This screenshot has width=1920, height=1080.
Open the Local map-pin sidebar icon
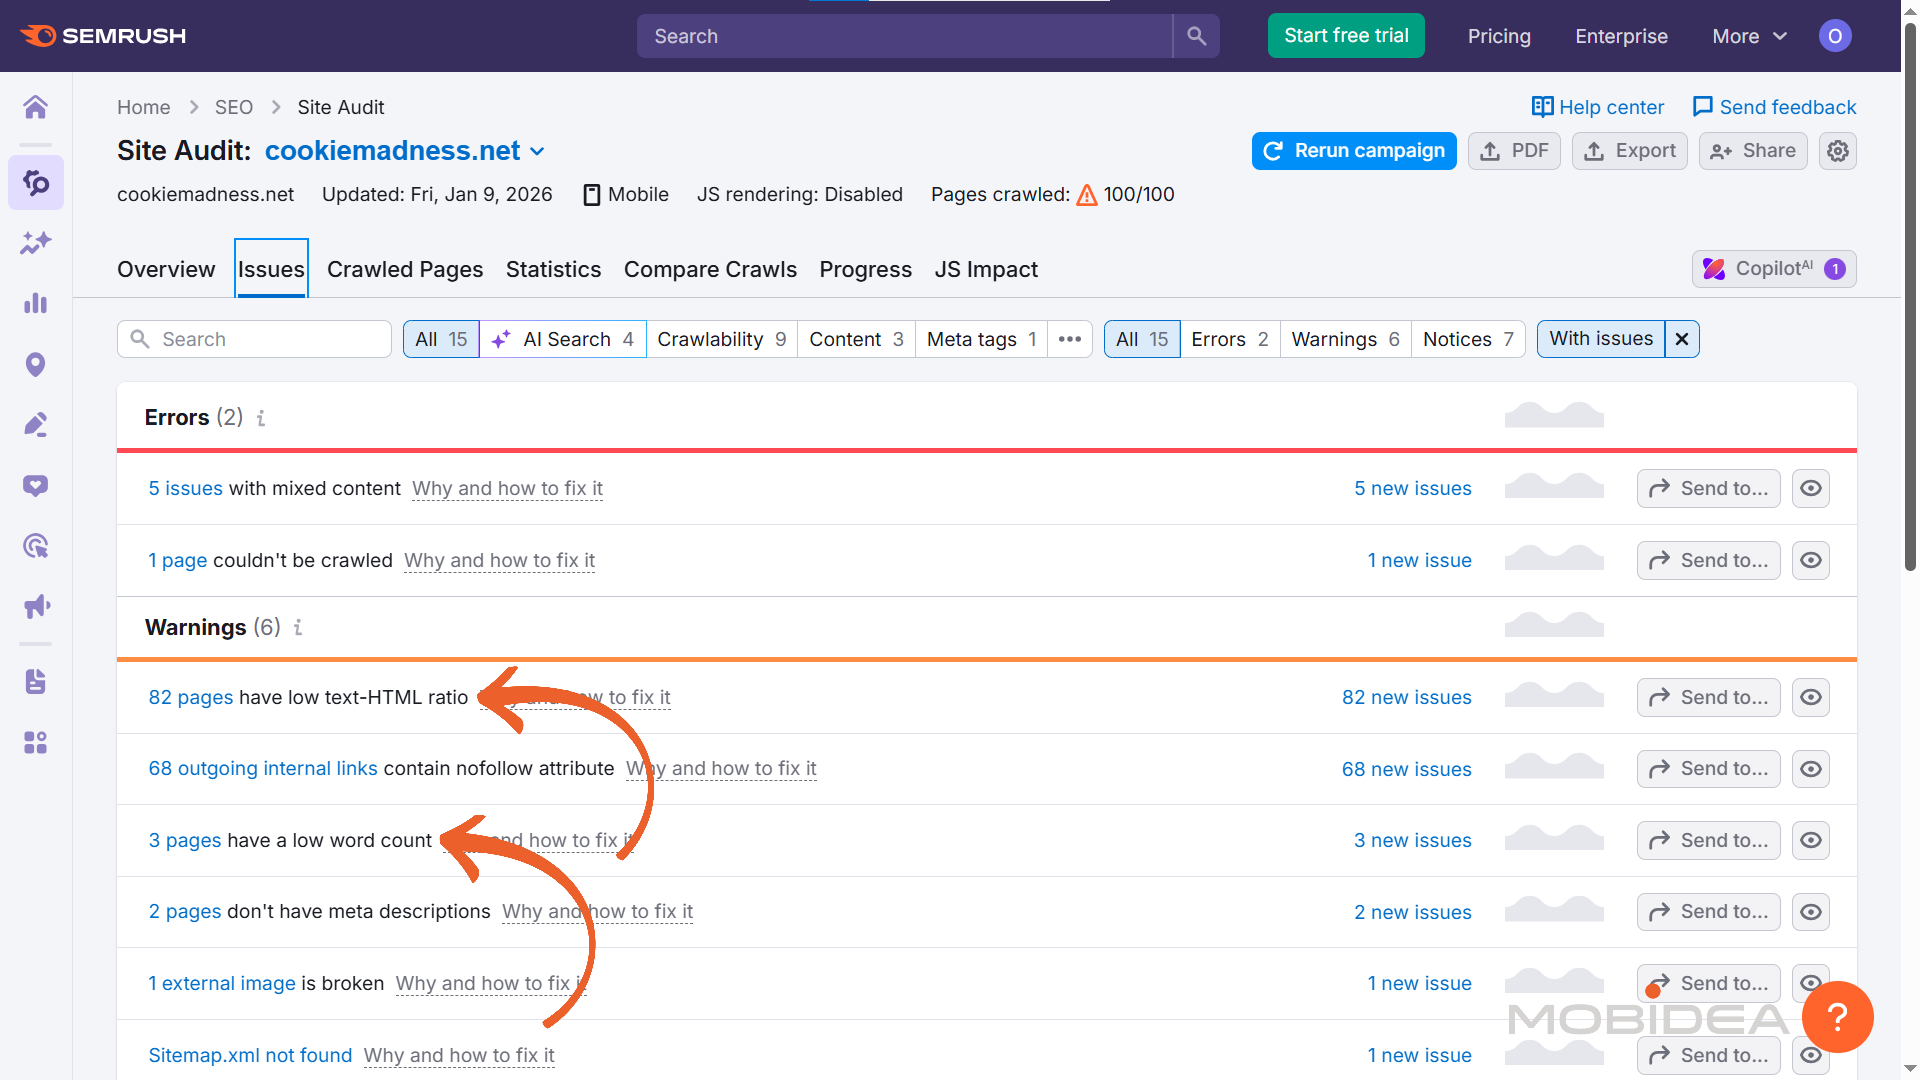coord(36,364)
